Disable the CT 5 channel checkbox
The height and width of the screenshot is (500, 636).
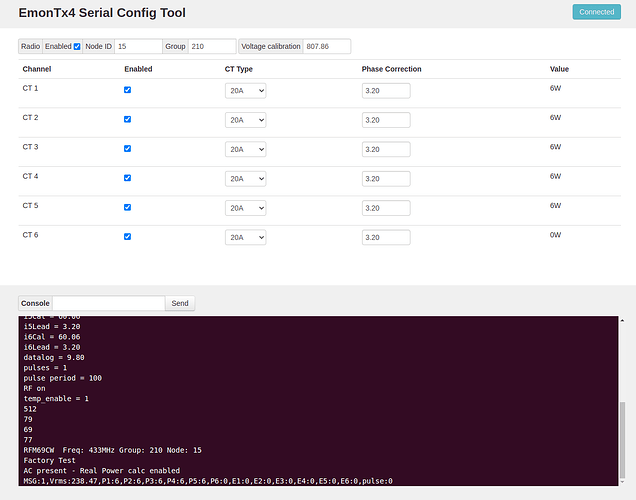[x=127, y=208]
